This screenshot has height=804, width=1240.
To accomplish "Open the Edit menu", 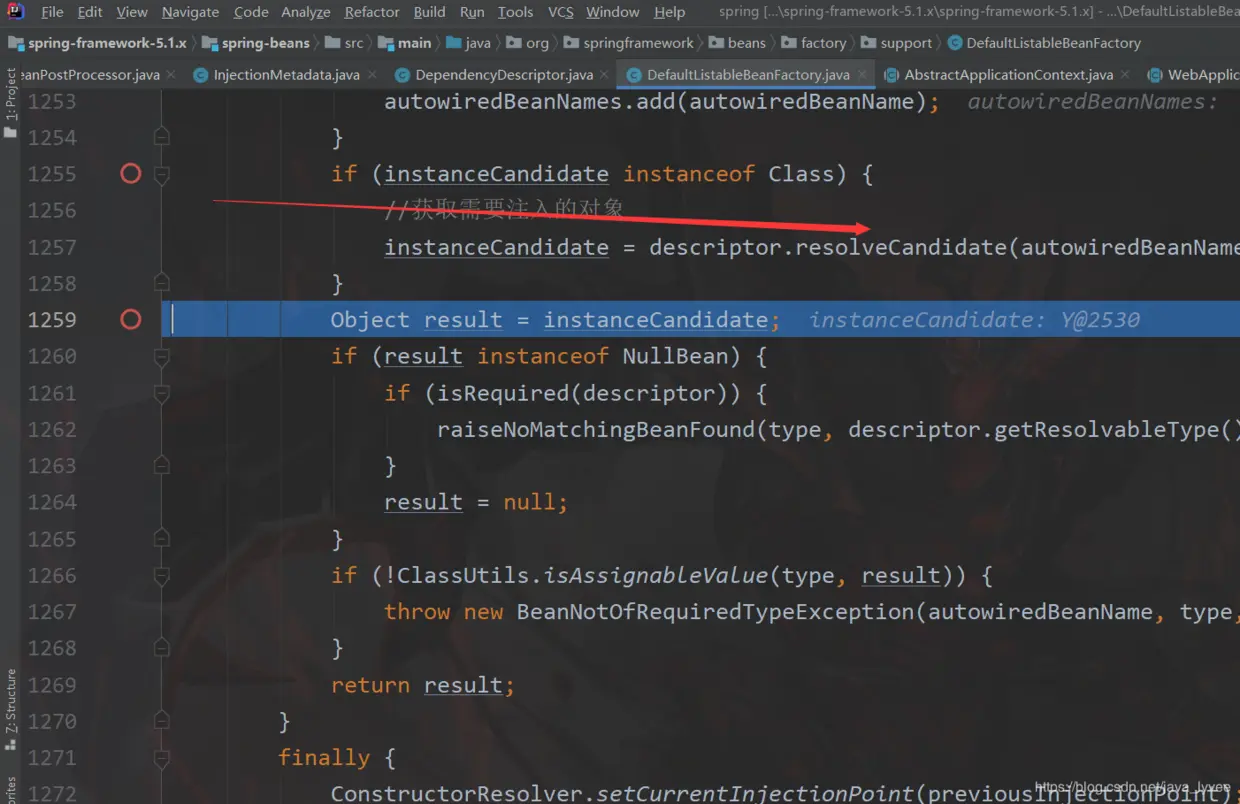I will [90, 12].
